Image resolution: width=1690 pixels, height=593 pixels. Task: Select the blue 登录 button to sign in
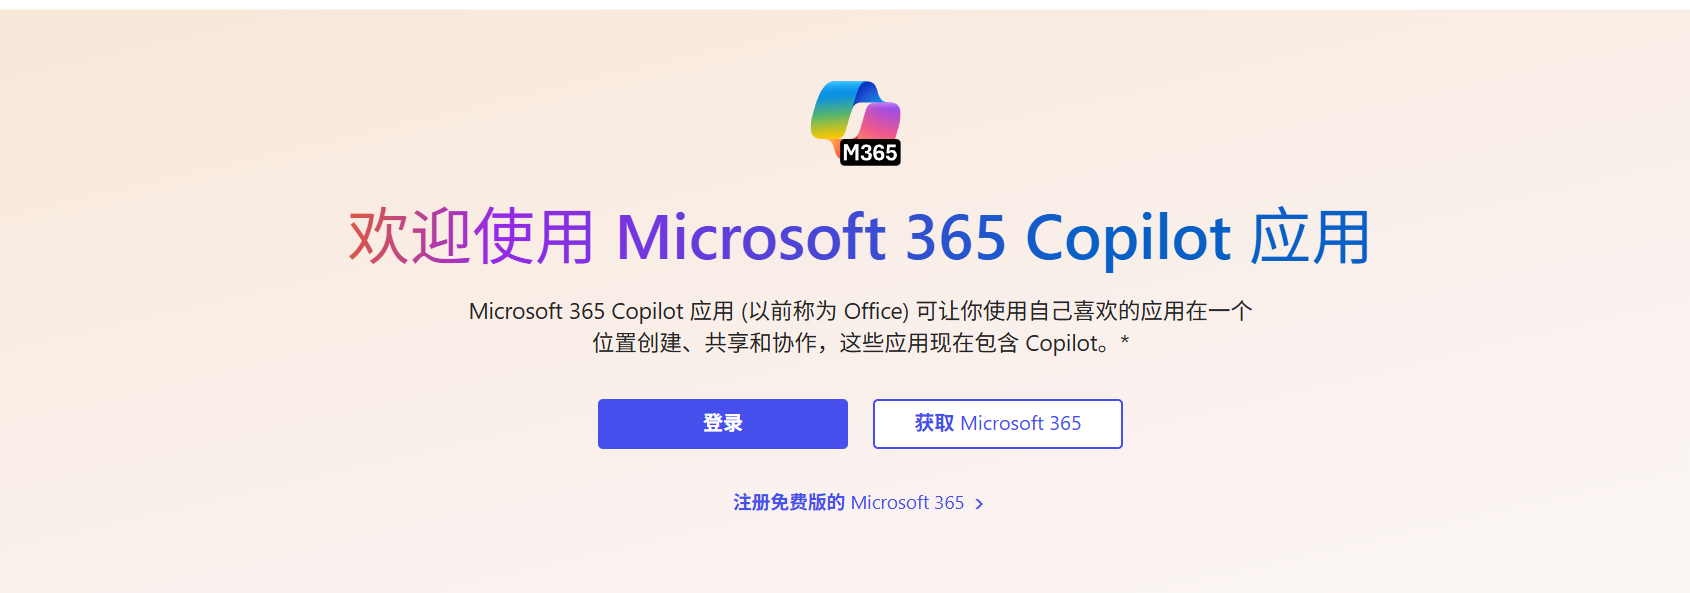tap(722, 423)
